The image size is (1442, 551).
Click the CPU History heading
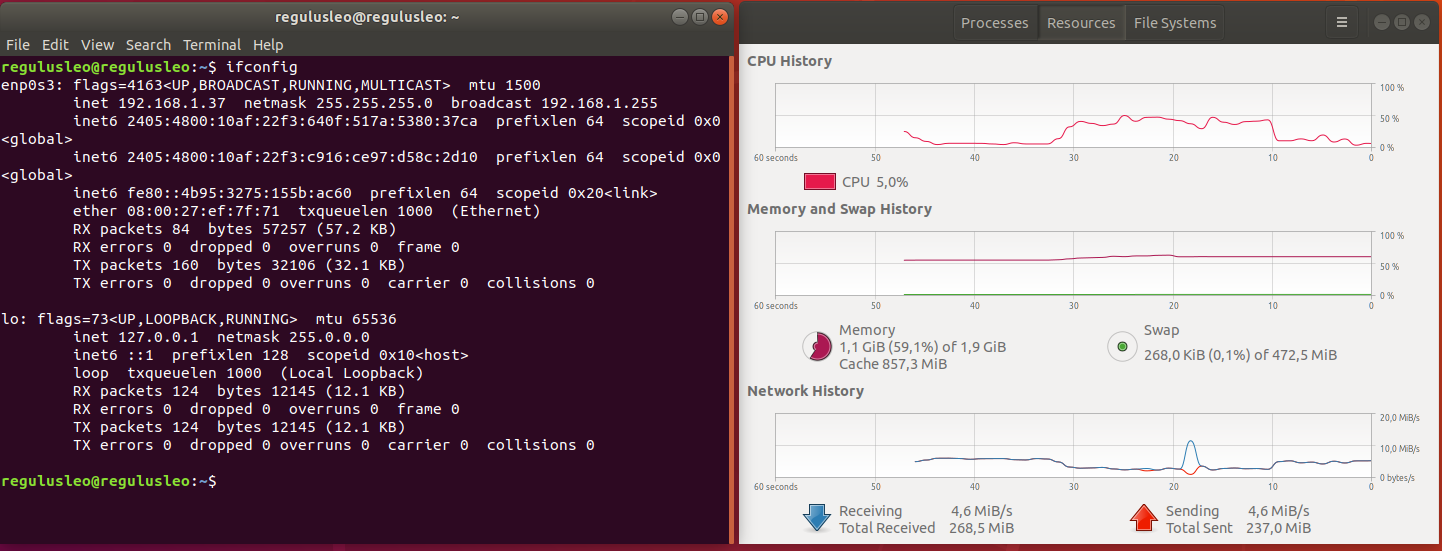click(x=789, y=61)
